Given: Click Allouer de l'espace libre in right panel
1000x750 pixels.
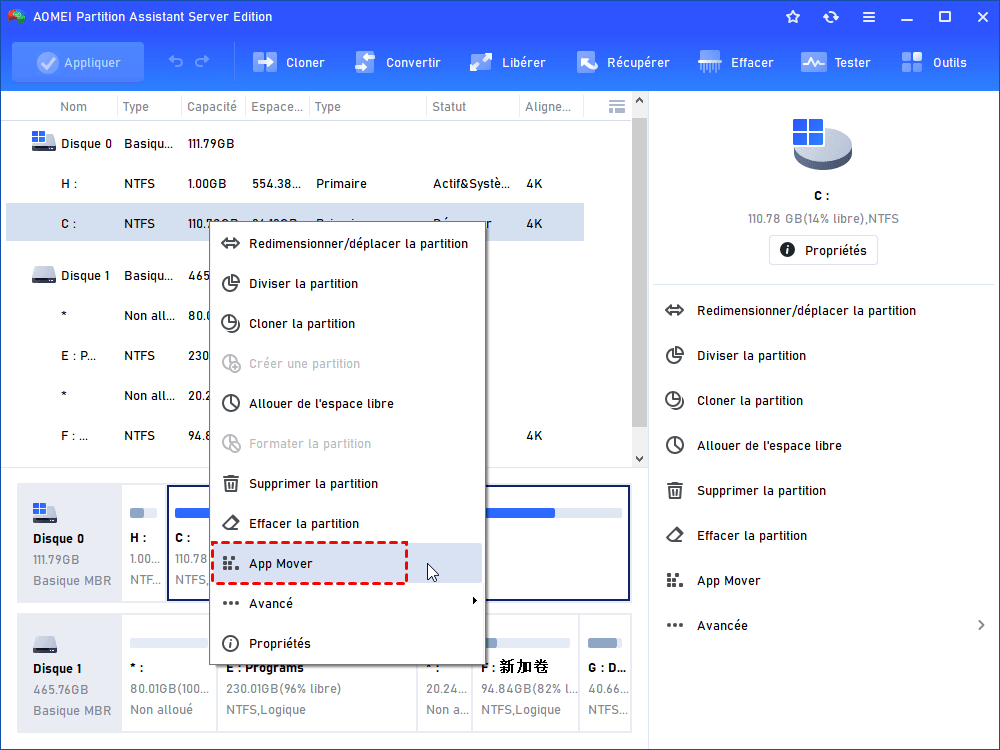Looking at the screenshot, I should coord(769,446).
